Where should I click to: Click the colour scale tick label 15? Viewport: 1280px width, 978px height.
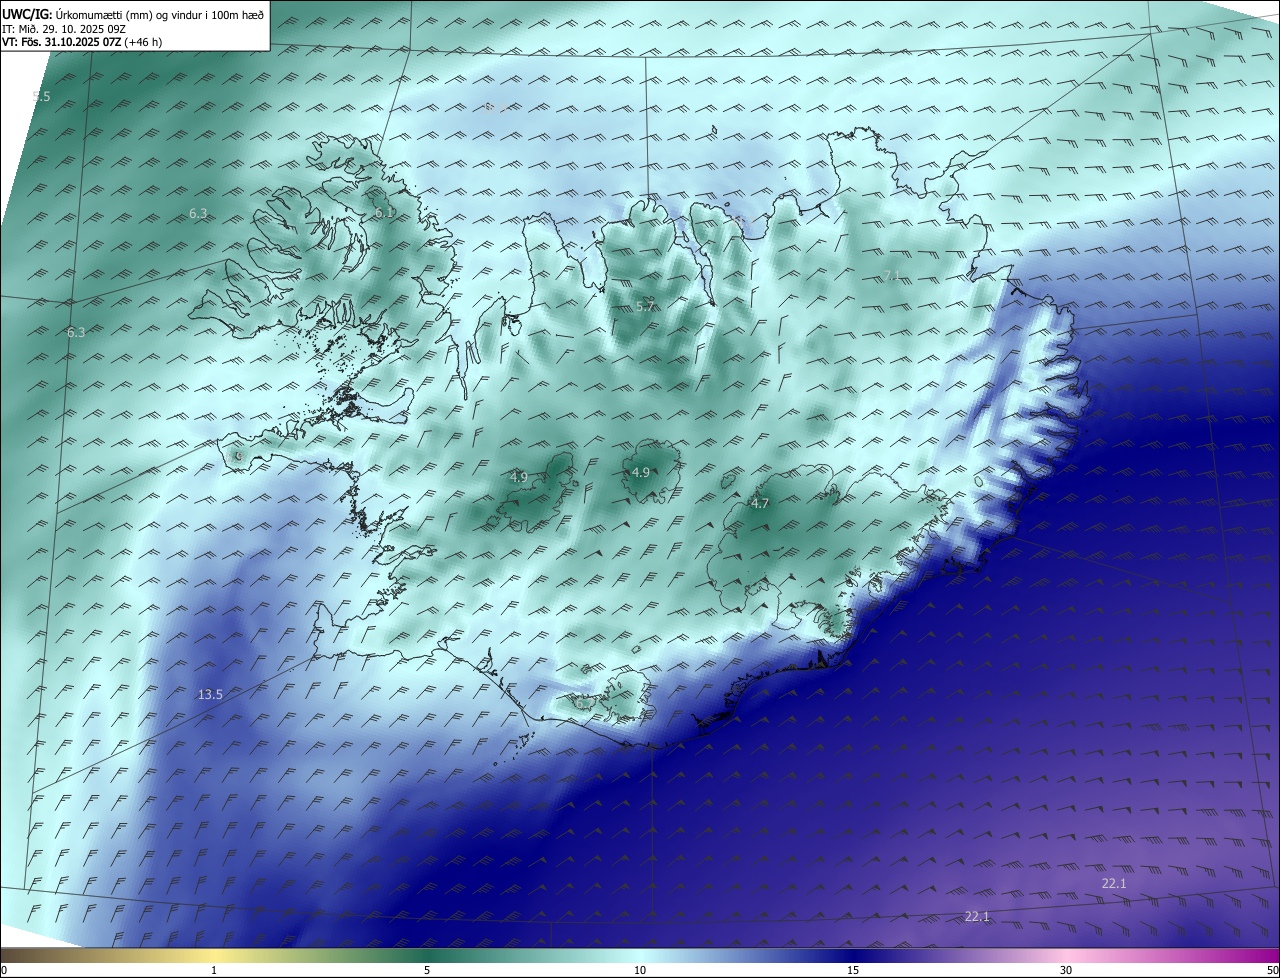click(x=853, y=970)
